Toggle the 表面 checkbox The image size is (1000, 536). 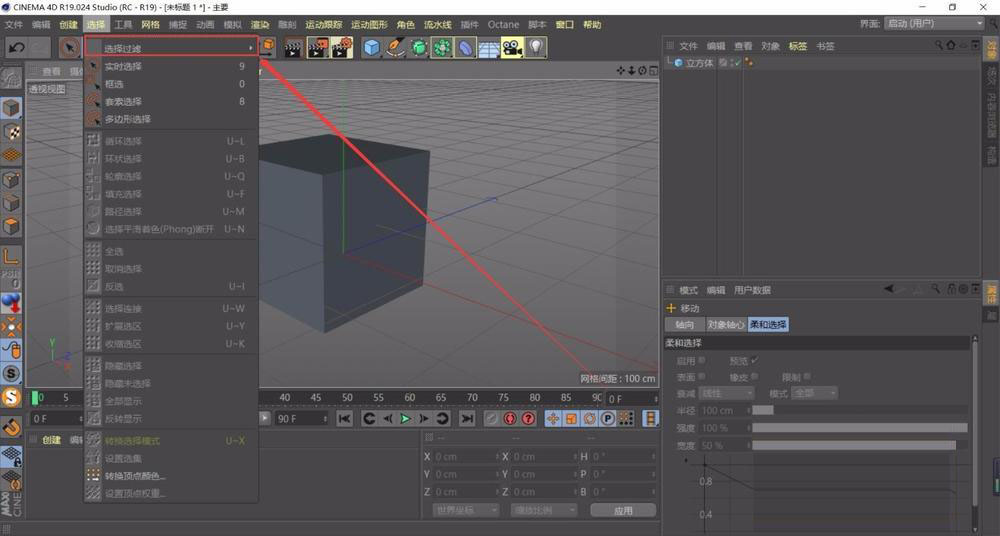click(702, 377)
